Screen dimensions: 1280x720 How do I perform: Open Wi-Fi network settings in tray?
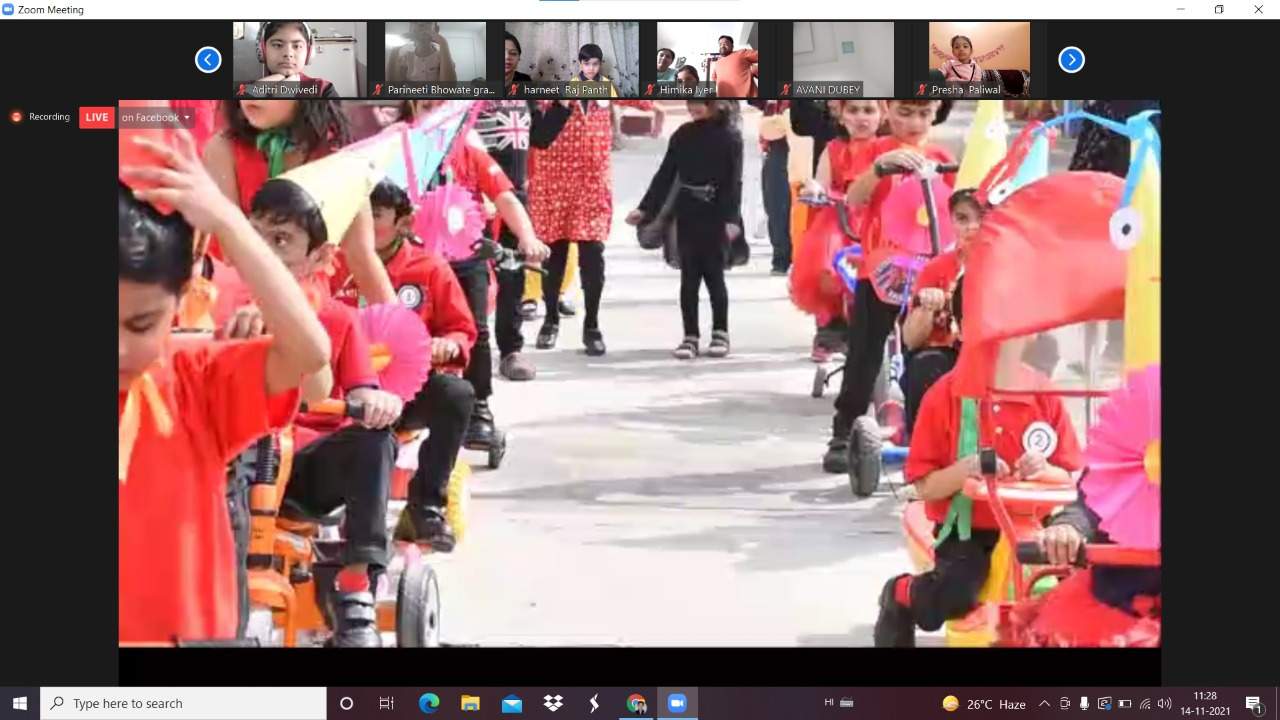tap(1145, 704)
